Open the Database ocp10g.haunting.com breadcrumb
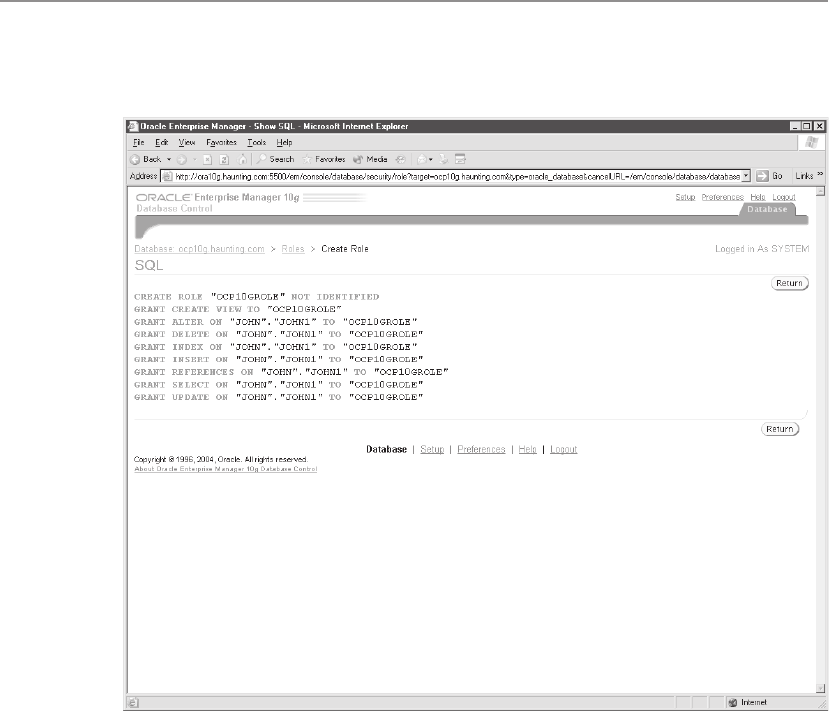This screenshot has height=711, width=829. click(199, 249)
